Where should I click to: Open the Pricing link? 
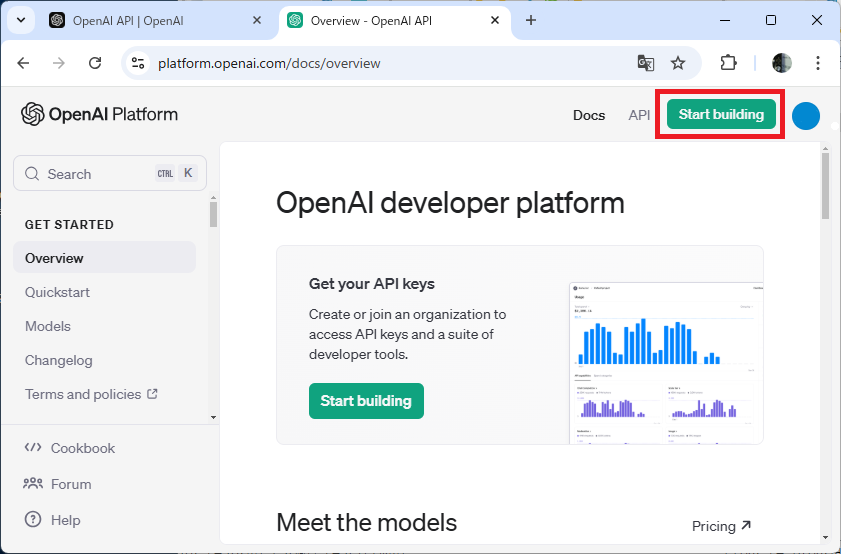click(721, 526)
